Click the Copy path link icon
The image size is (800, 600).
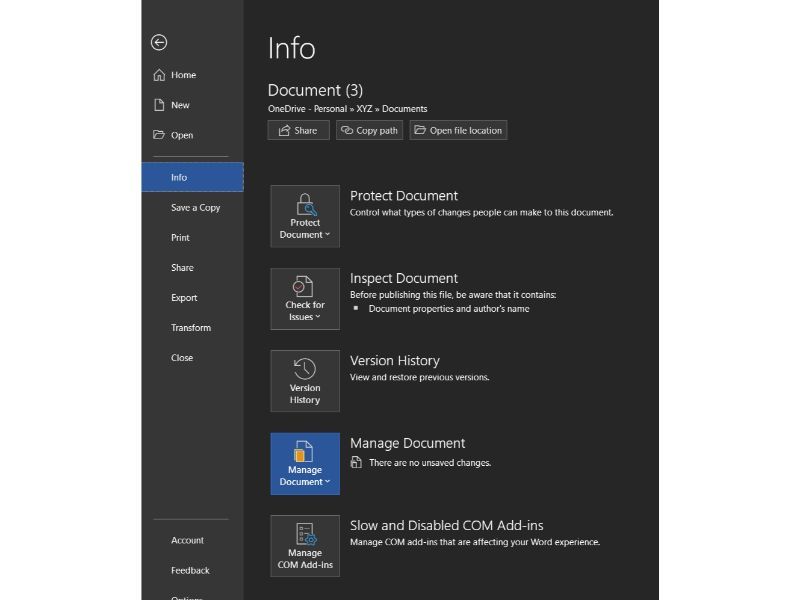pyautogui.click(x=346, y=130)
